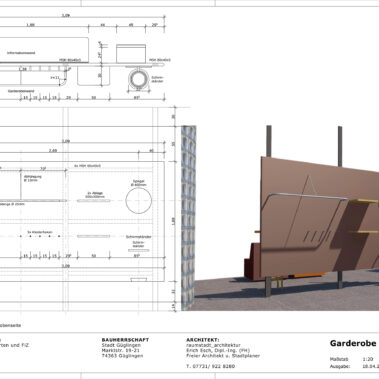Click the 'Garderobenwand' label in the plan view
This screenshot has height=379, width=379.
point(21,91)
